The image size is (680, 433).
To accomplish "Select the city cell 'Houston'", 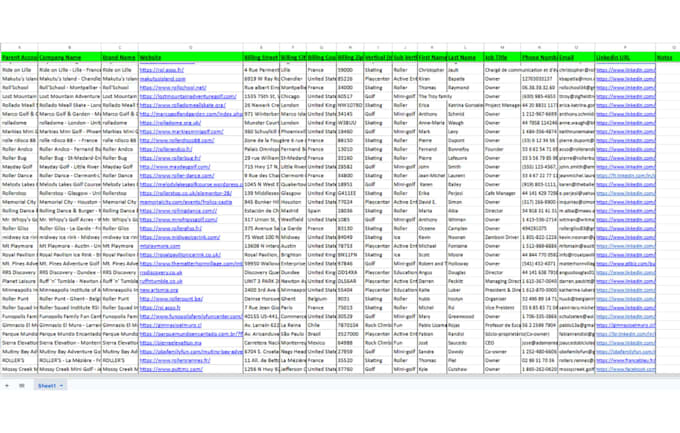I will (293, 202).
